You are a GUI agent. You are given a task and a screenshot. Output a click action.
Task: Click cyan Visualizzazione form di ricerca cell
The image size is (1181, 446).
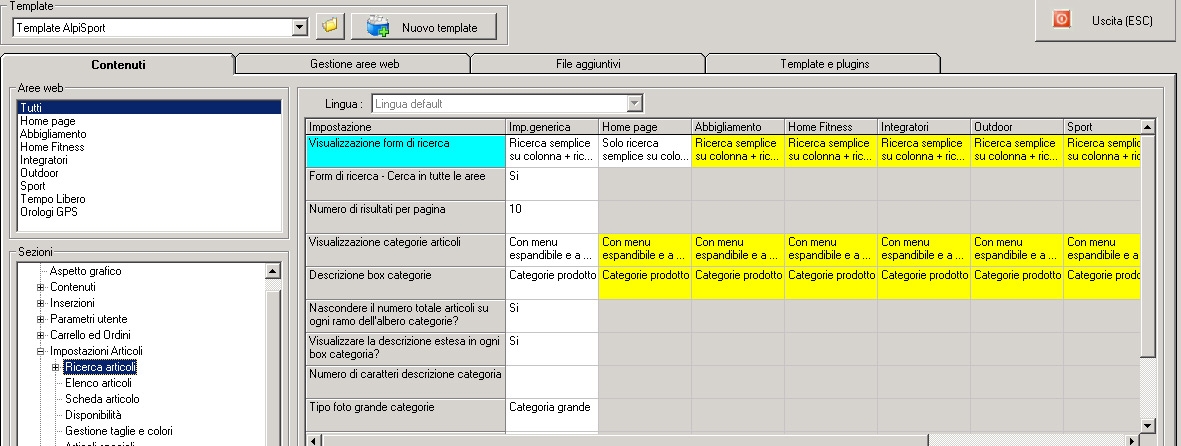point(405,151)
